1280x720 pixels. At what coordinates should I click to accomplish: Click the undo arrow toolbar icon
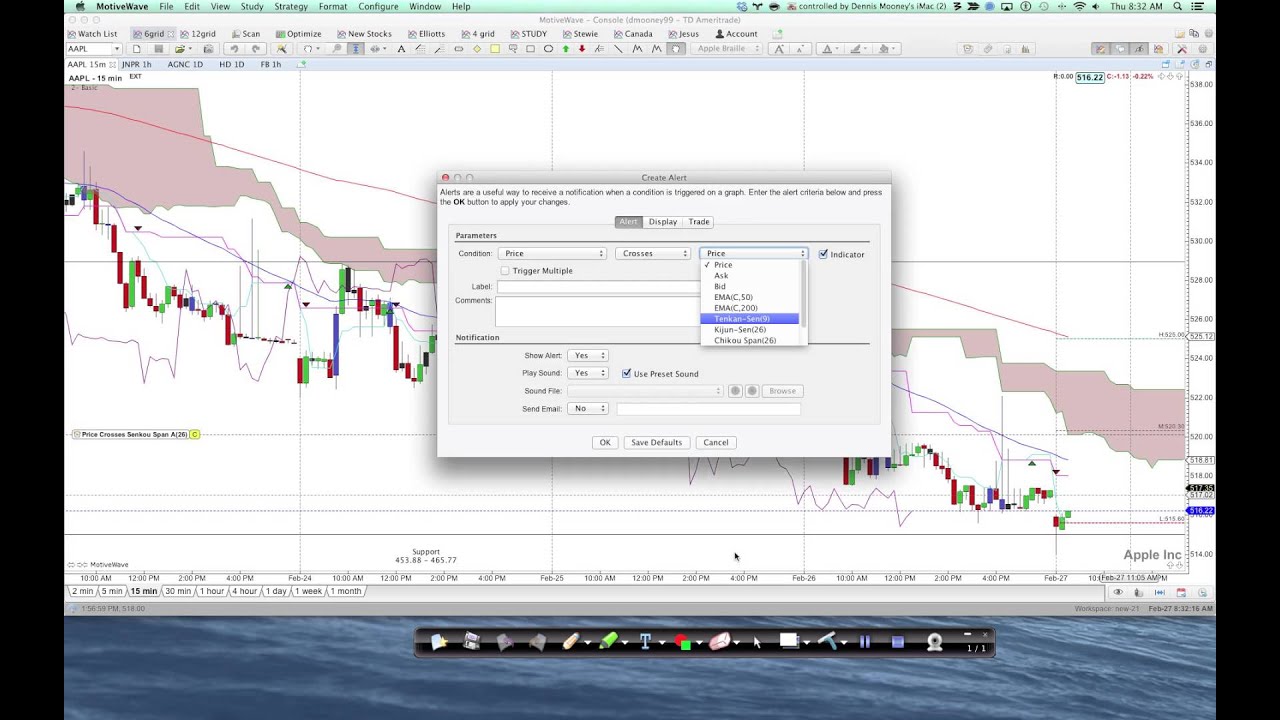pos(234,48)
